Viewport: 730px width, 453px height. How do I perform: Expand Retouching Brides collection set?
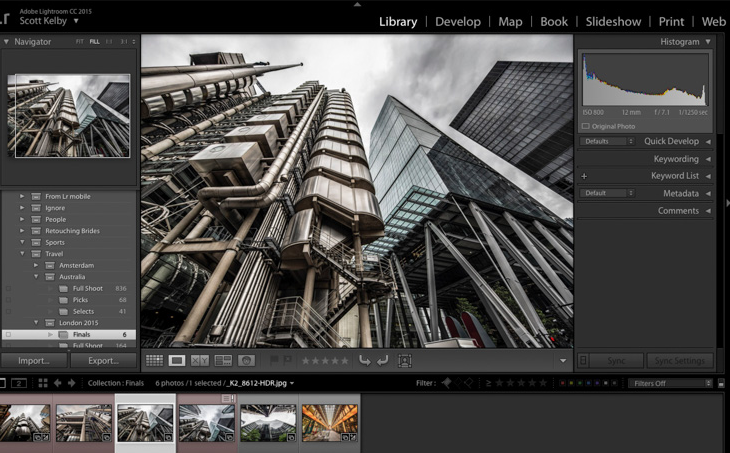21,230
